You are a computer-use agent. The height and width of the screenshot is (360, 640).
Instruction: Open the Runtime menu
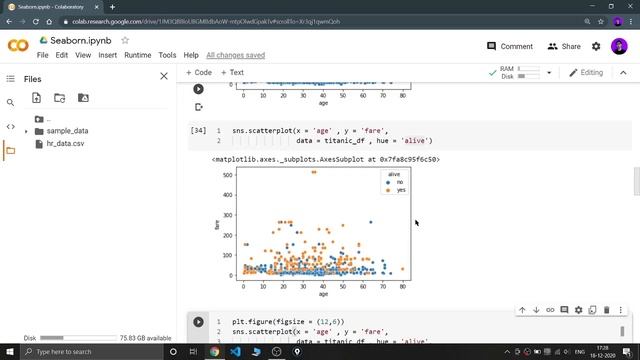pos(138,55)
